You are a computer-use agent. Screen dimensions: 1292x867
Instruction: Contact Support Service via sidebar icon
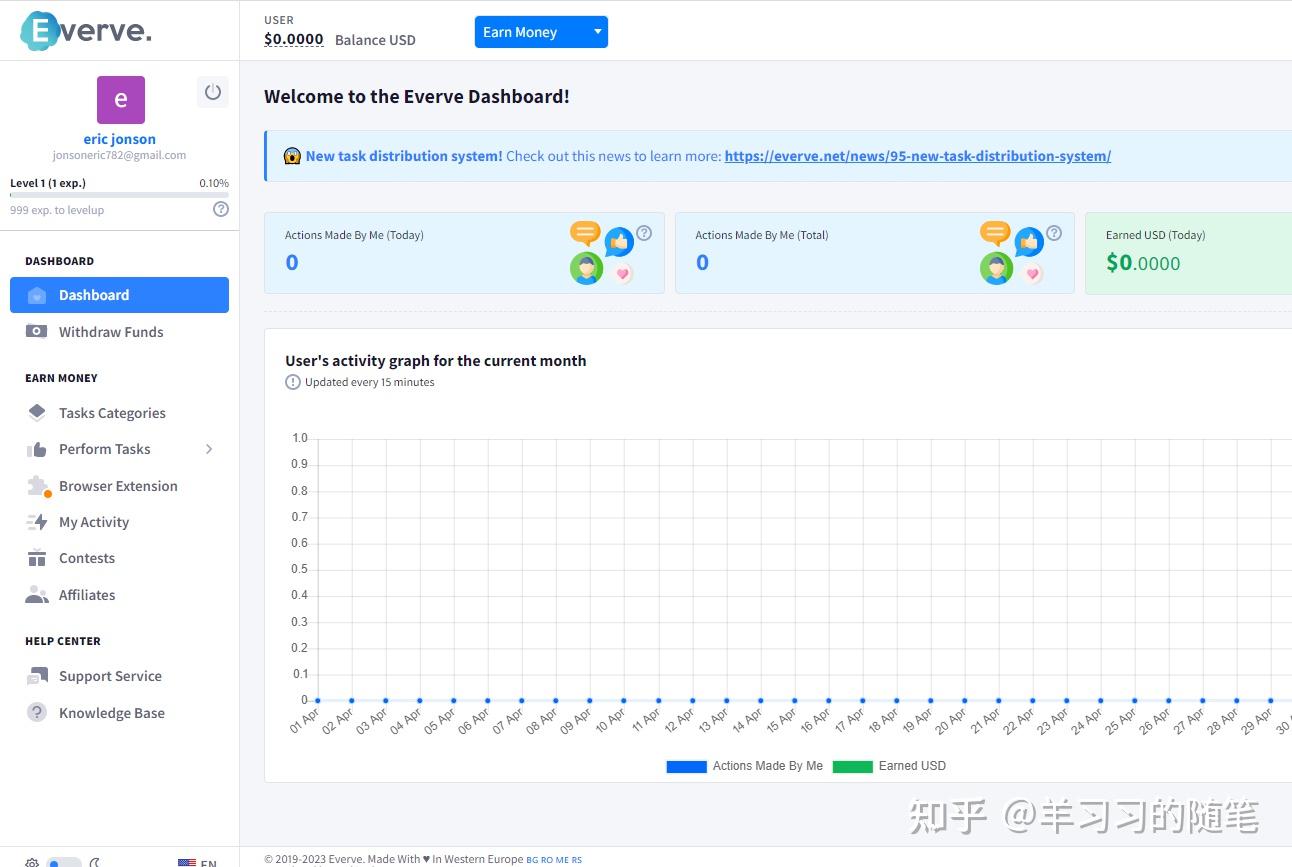tap(36, 676)
